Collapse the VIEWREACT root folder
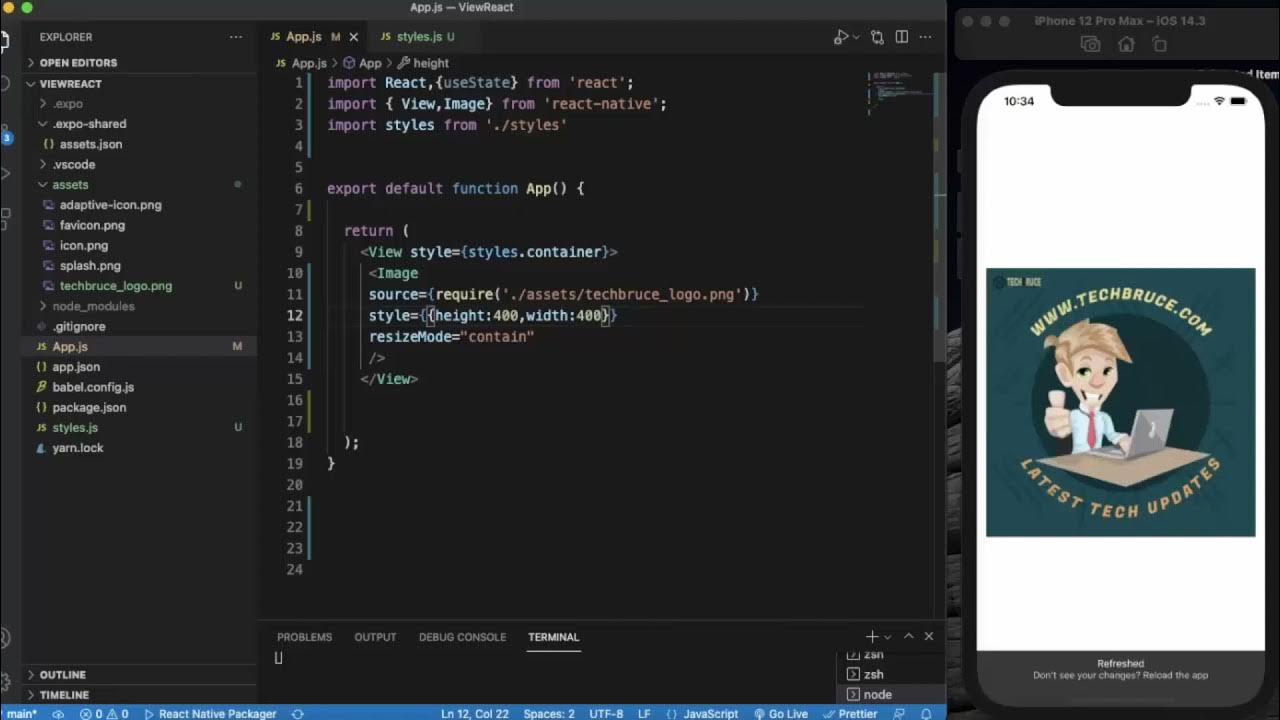 coord(138,84)
